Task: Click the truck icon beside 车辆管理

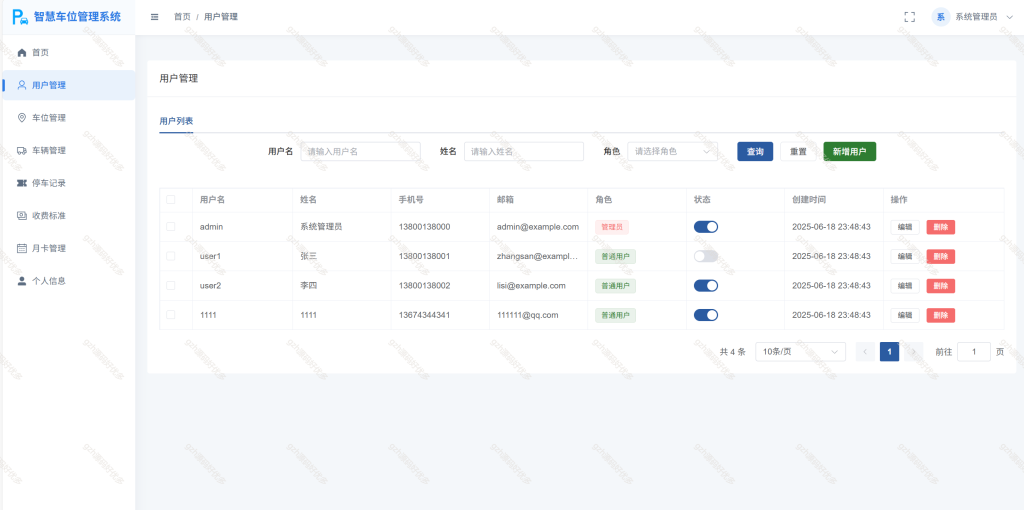Action: click(22, 150)
